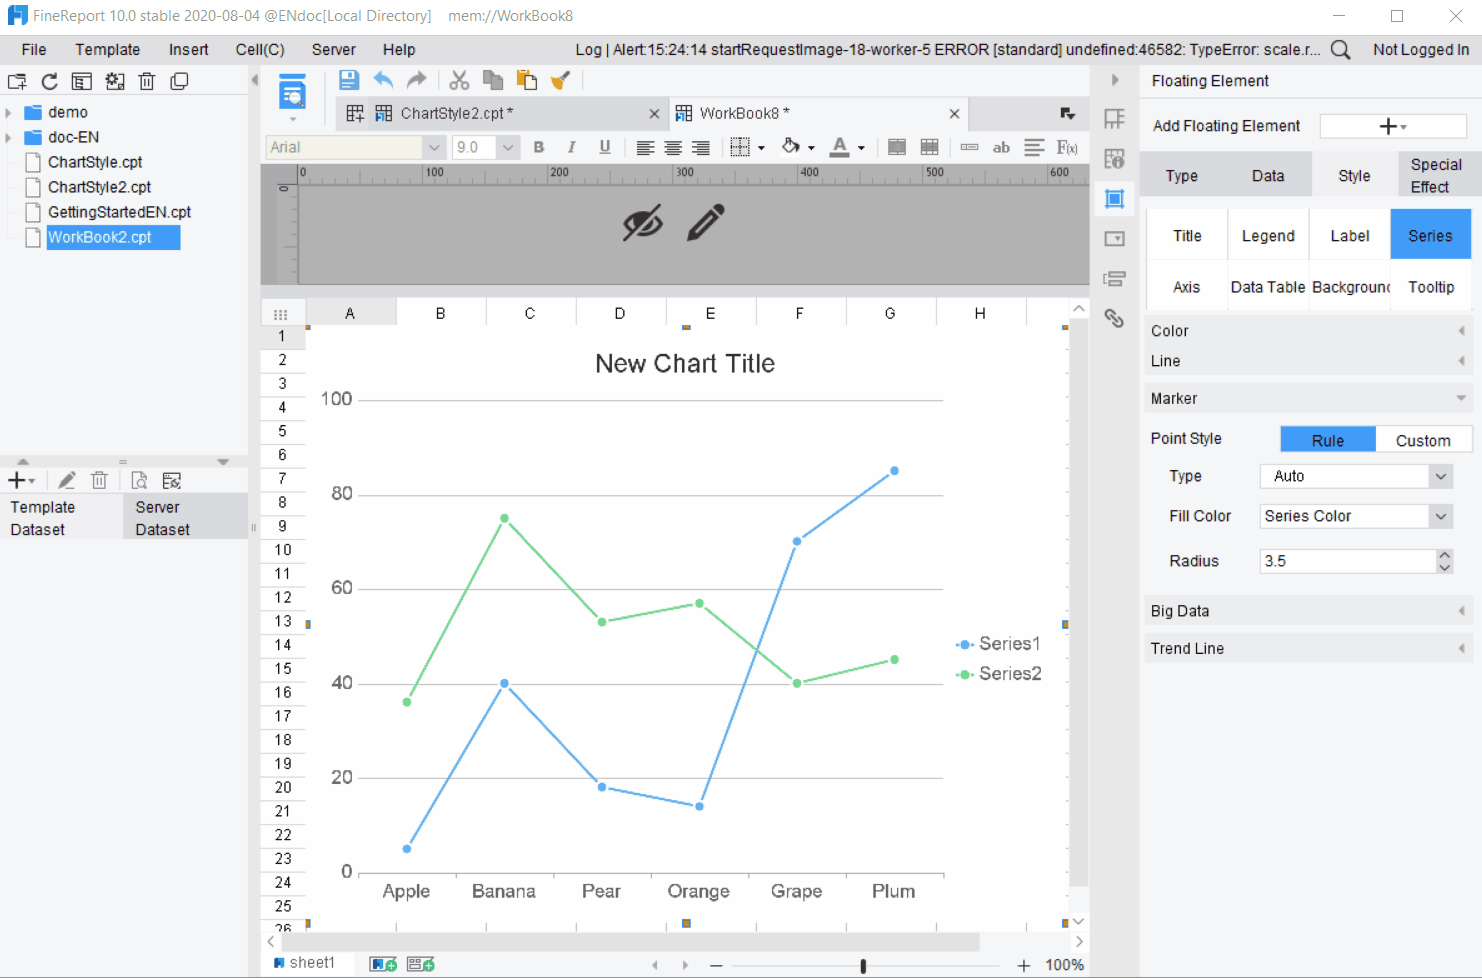Image resolution: width=1482 pixels, height=978 pixels.
Task: Expand the doc-EN folder
Action: pyautogui.click(x=8, y=138)
